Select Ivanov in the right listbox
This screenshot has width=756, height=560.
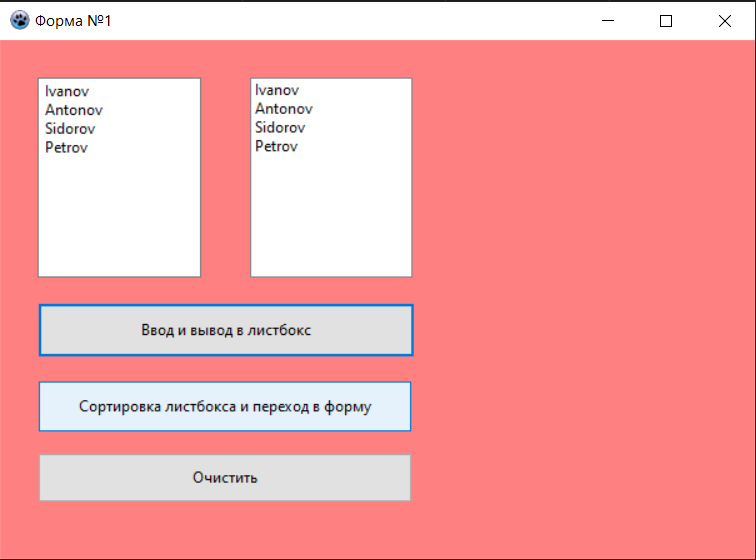coord(277,90)
